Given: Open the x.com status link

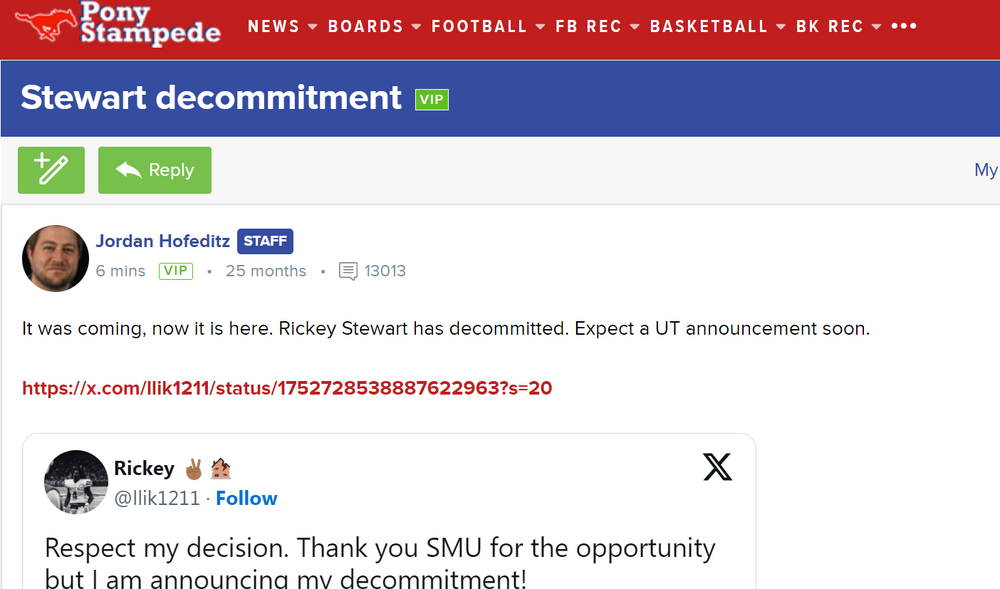Looking at the screenshot, I should coord(287,388).
